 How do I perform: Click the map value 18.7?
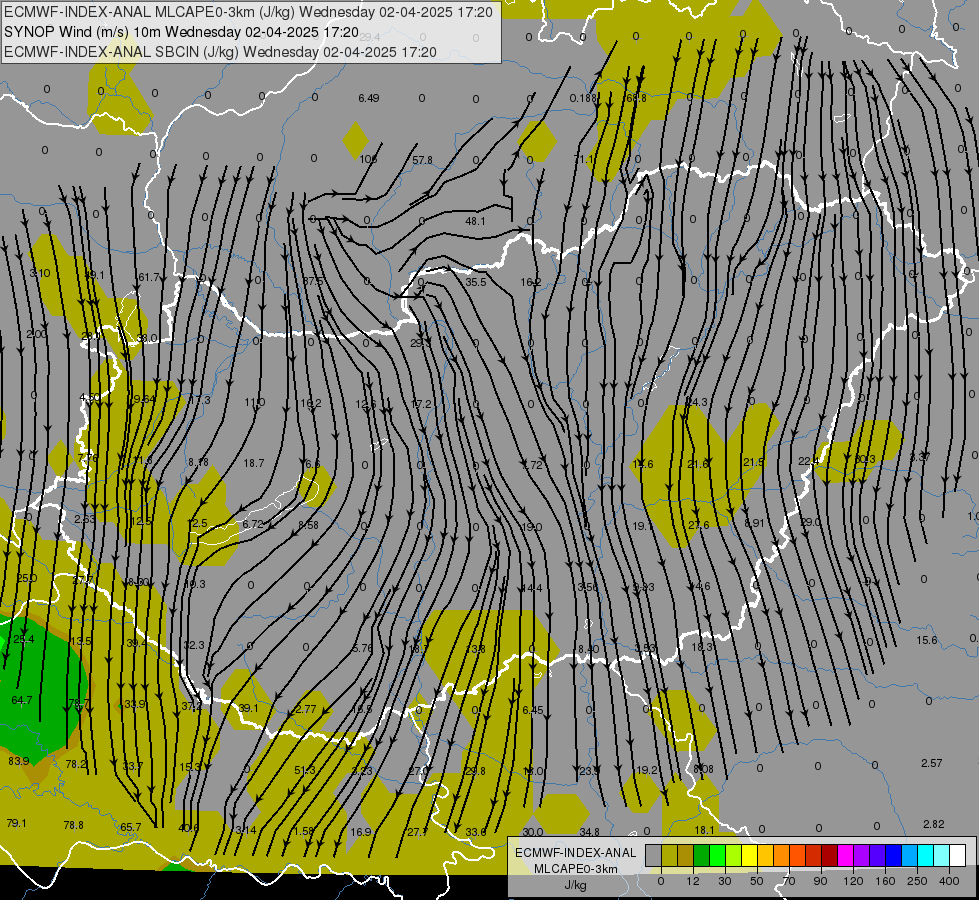coord(253,463)
